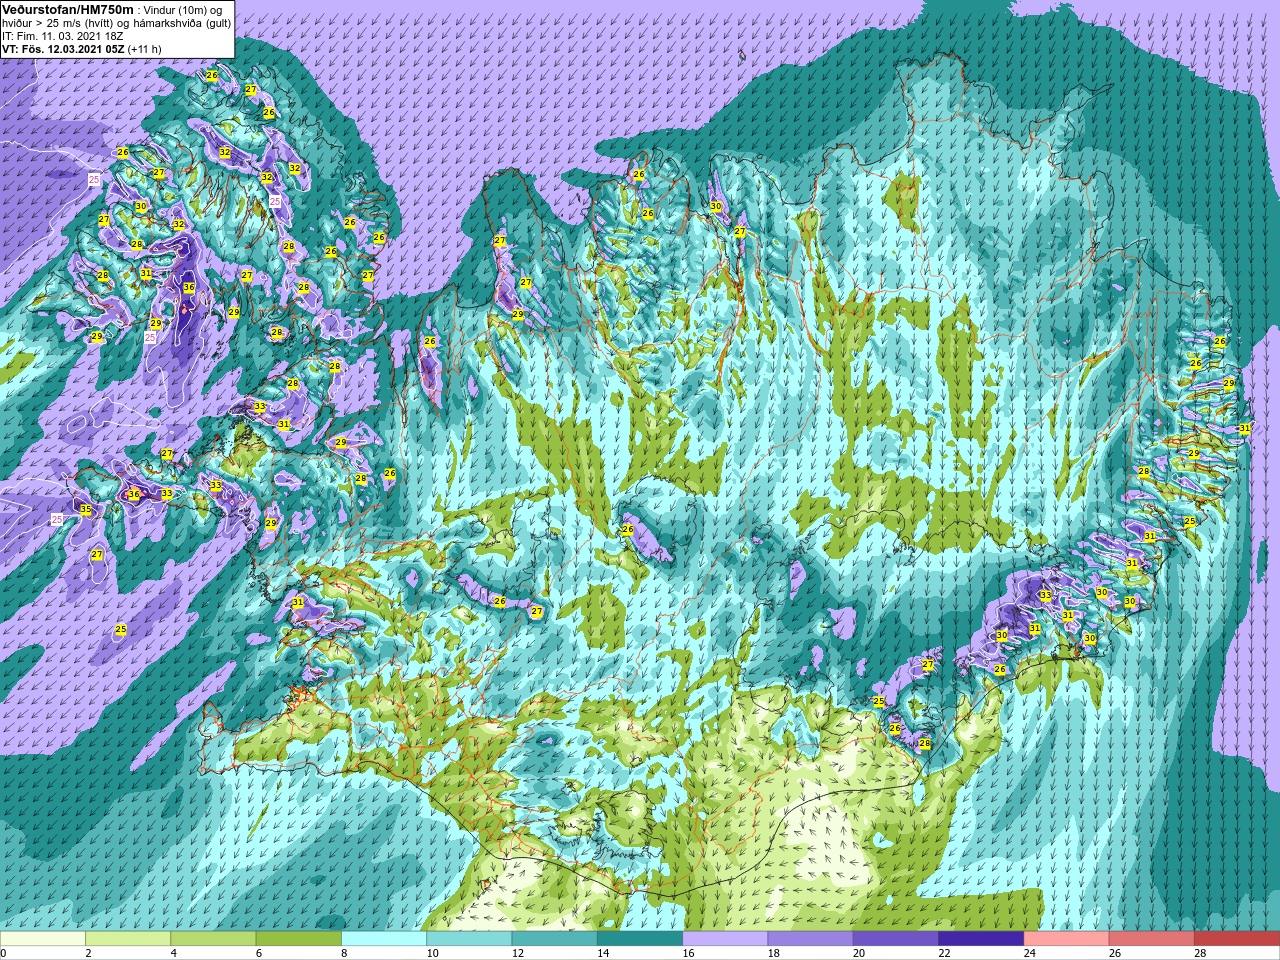Click the legend scale label '16'
Viewport: 1280px width, 960px height.
pos(689,953)
